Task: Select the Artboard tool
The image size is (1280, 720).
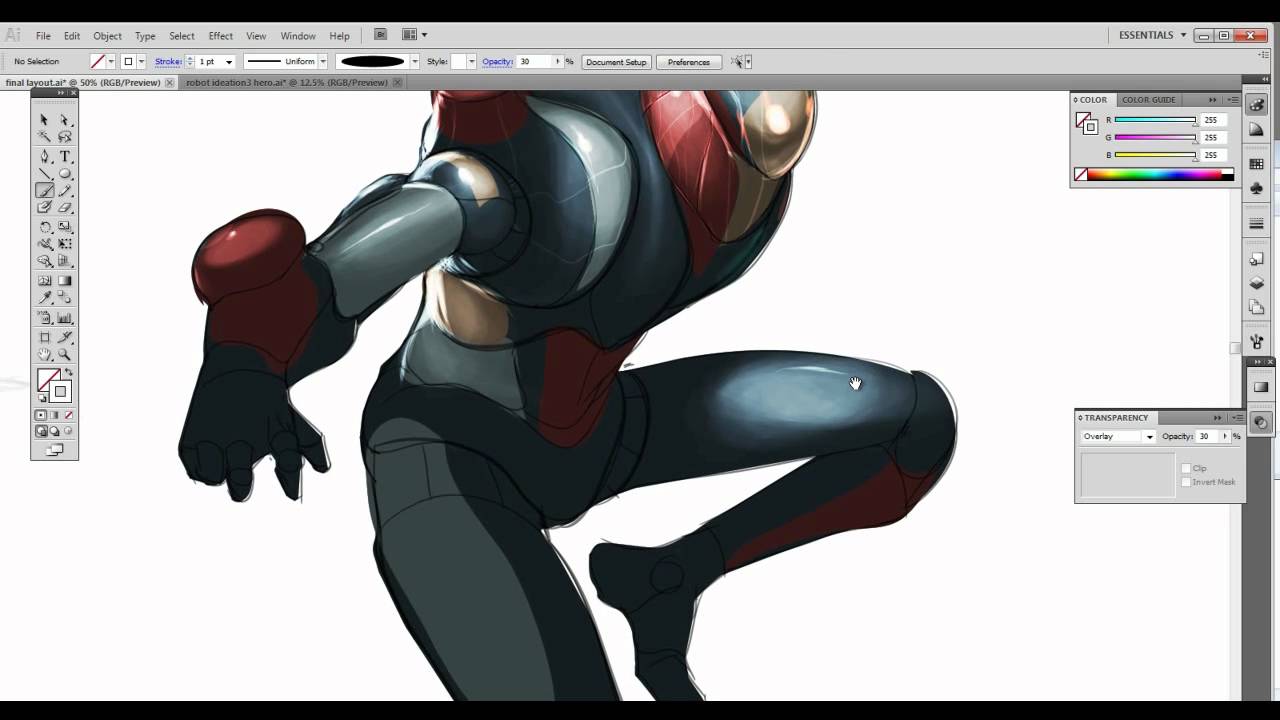Action: point(44,337)
